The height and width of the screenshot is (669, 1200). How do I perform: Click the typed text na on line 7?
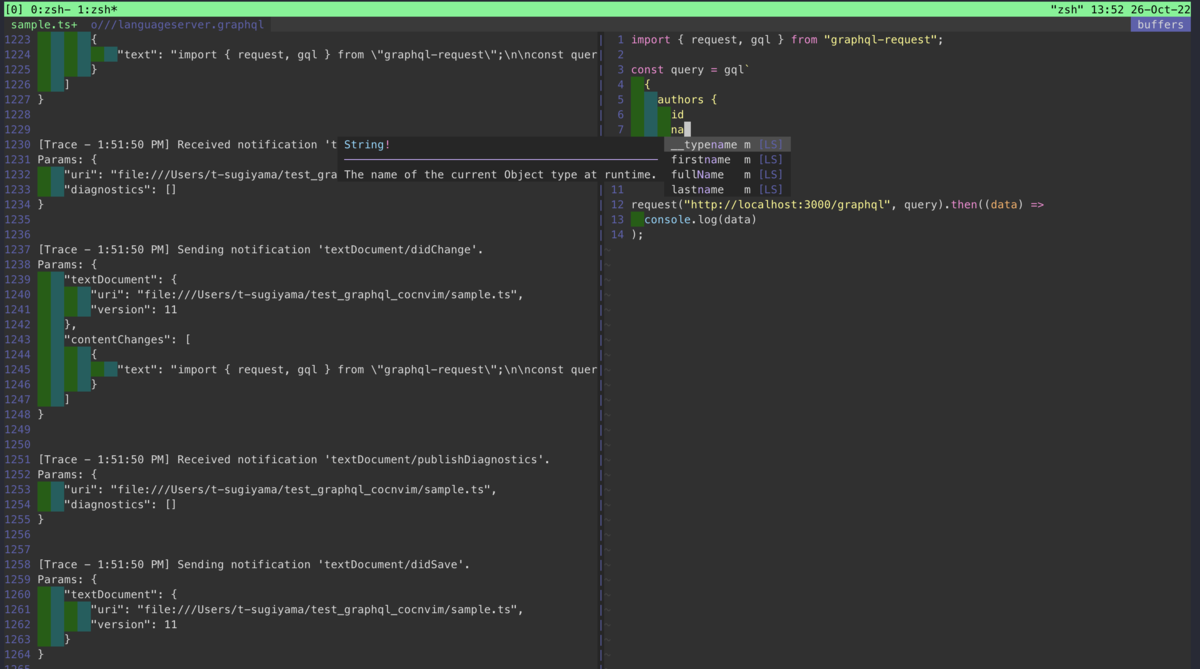tap(678, 130)
